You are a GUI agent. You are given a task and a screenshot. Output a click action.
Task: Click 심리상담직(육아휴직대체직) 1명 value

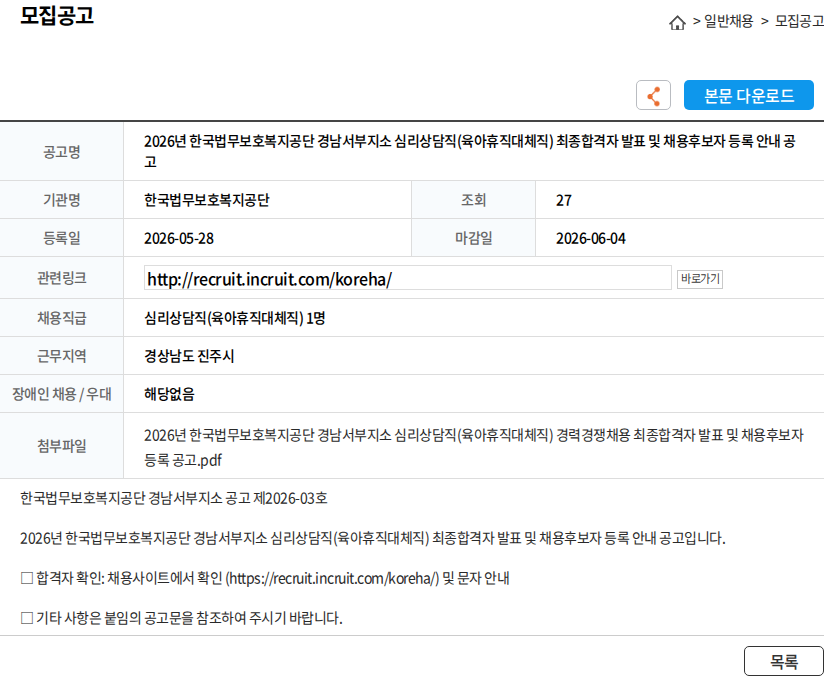pyautogui.click(x=234, y=318)
